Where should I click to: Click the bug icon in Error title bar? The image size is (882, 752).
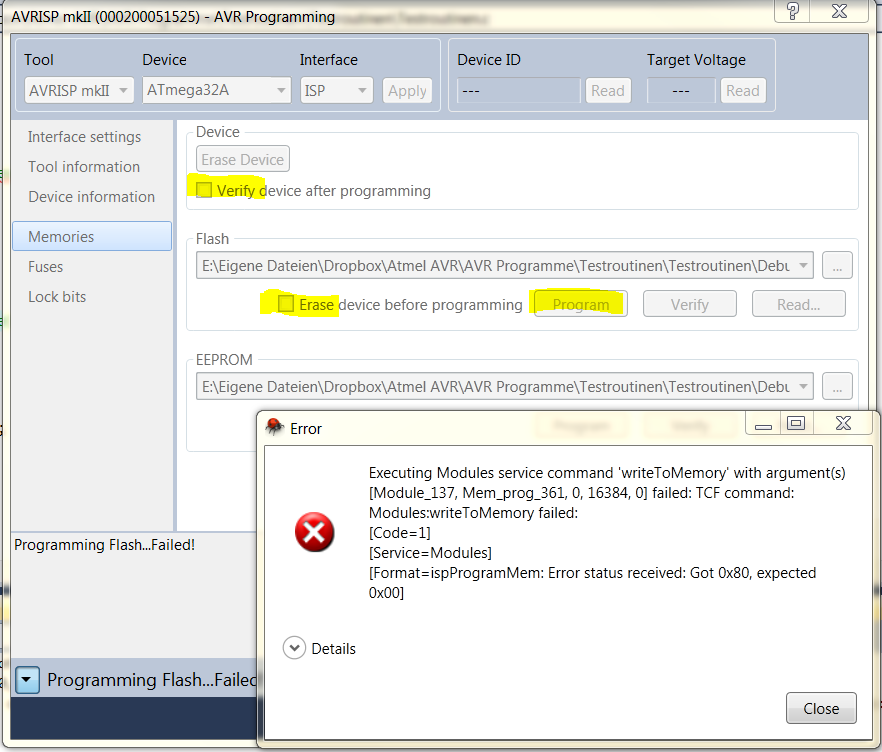click(274, 427)
